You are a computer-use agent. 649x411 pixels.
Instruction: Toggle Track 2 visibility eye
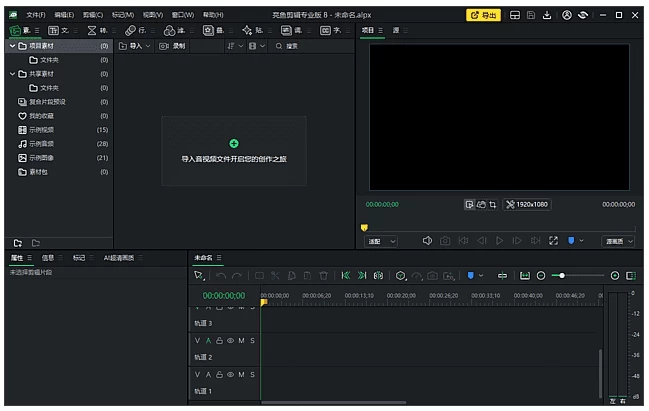click(230, 341)
